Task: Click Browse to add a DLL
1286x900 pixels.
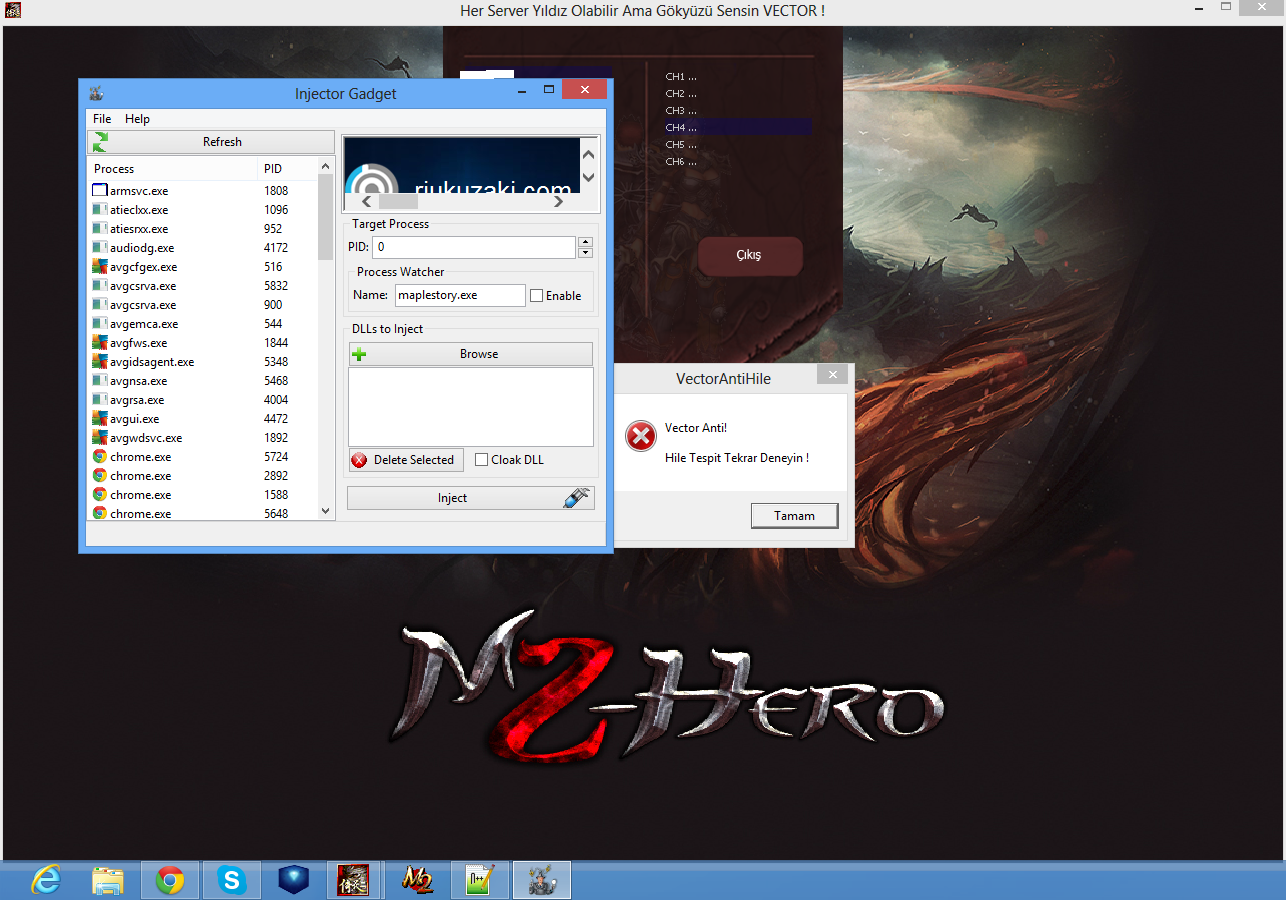Action: [470, 354]
